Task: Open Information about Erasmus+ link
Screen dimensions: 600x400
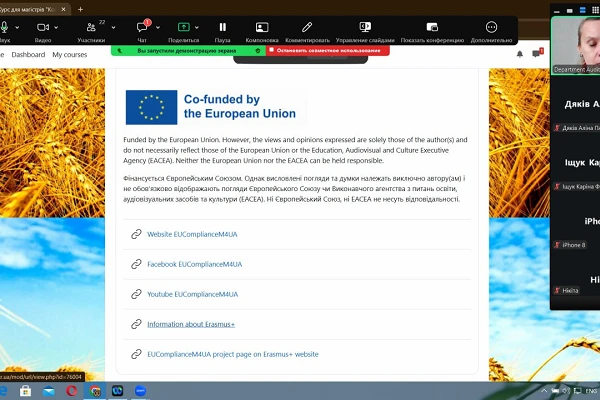Action: click(x=191, y=324)
